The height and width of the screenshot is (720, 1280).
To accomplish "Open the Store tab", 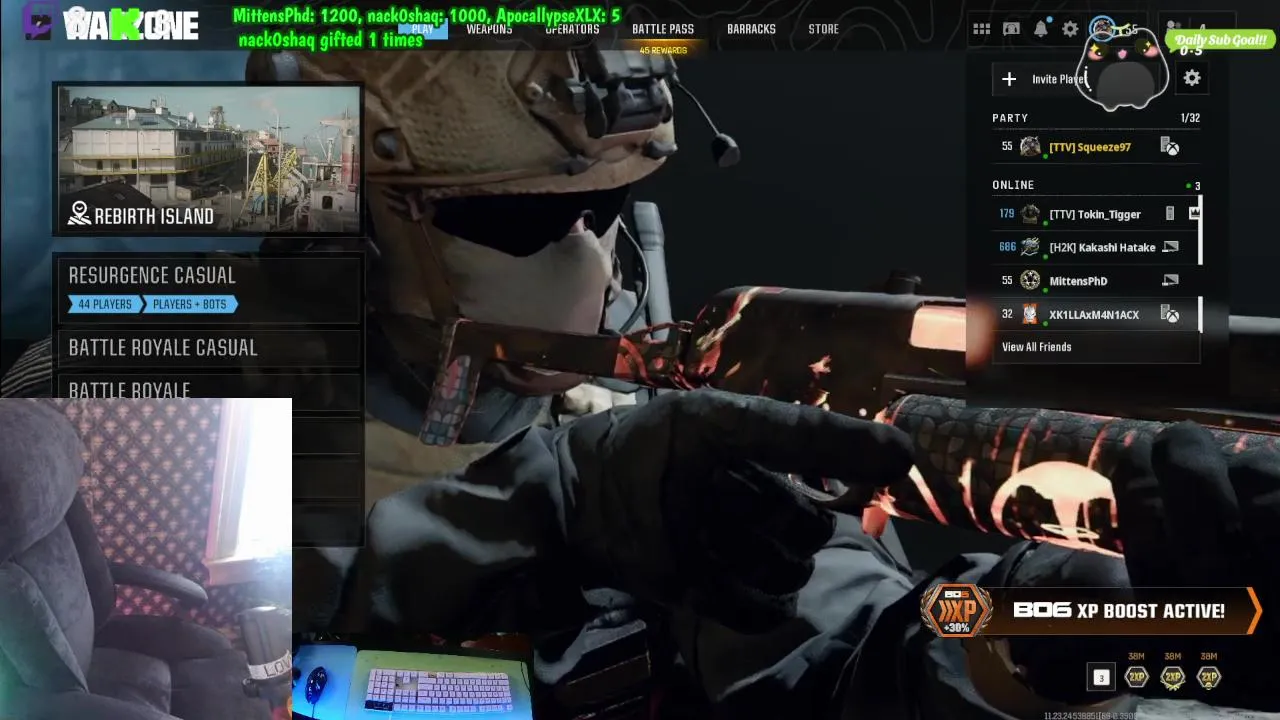I will [823, 29].
